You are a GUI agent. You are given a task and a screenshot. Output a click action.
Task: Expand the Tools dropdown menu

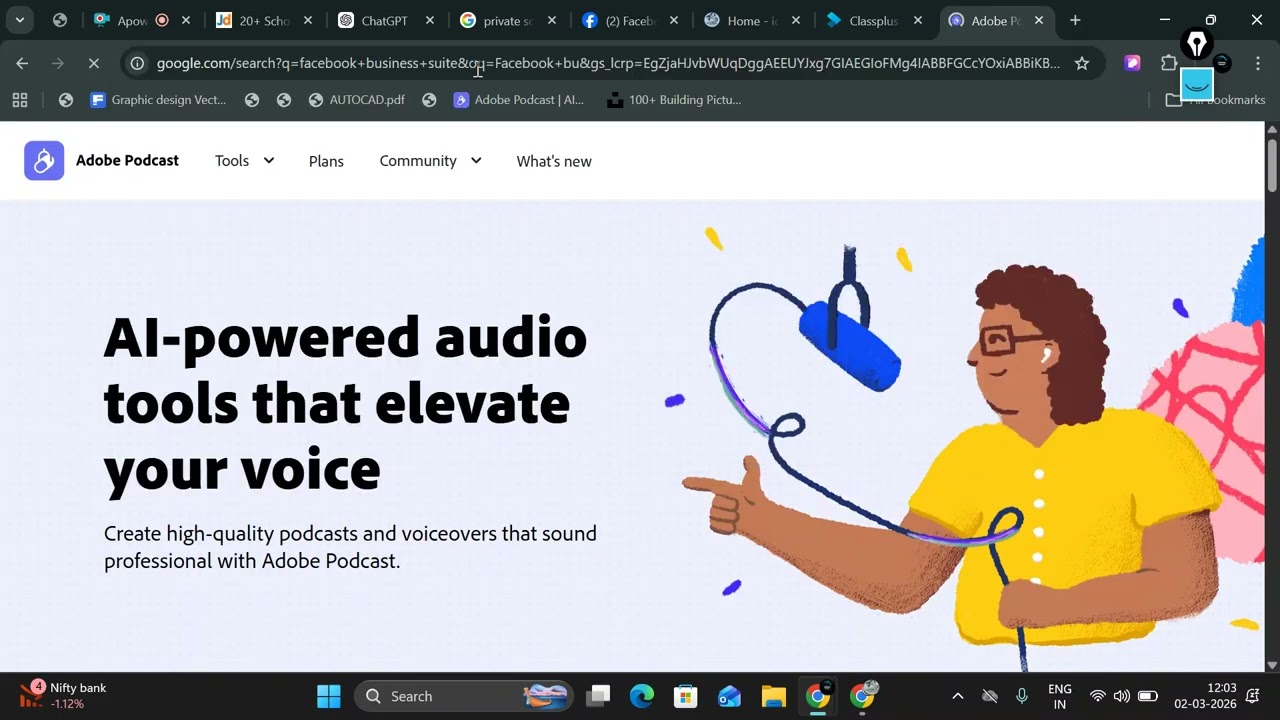[x=244, y=161]
